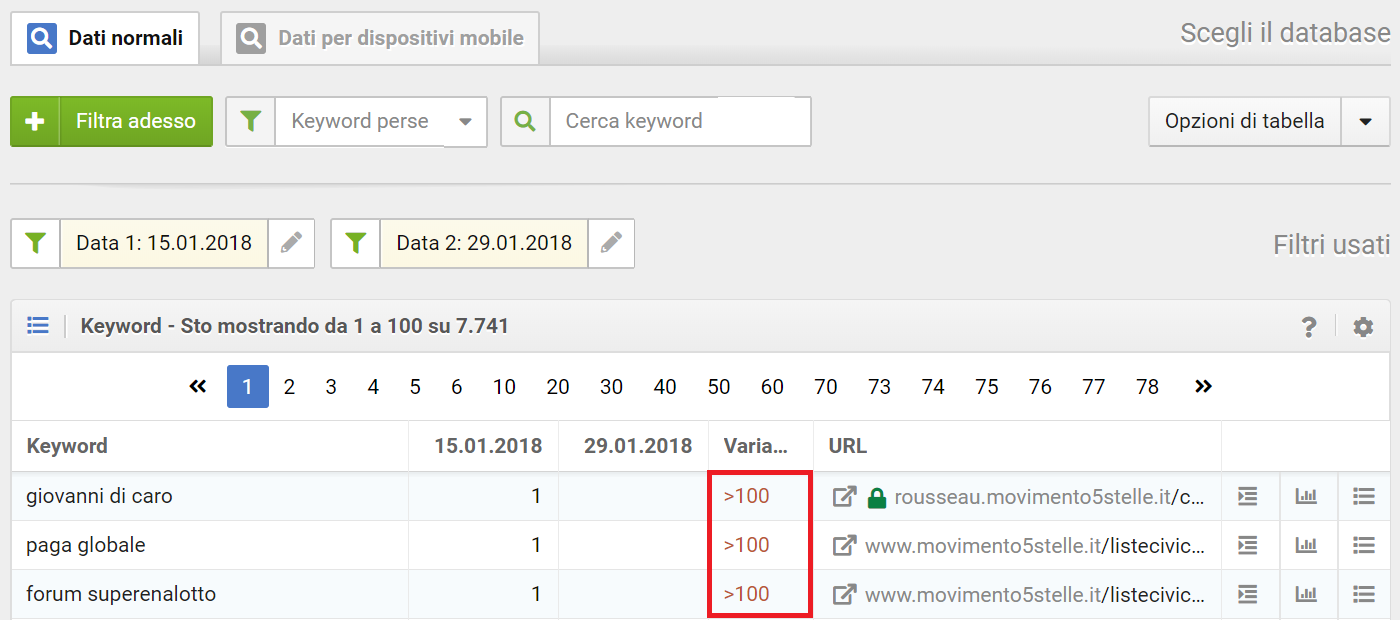Open table help question mark
Image resolution: width=1400 pixels, height=620 pixels.
pos(1308,327)
